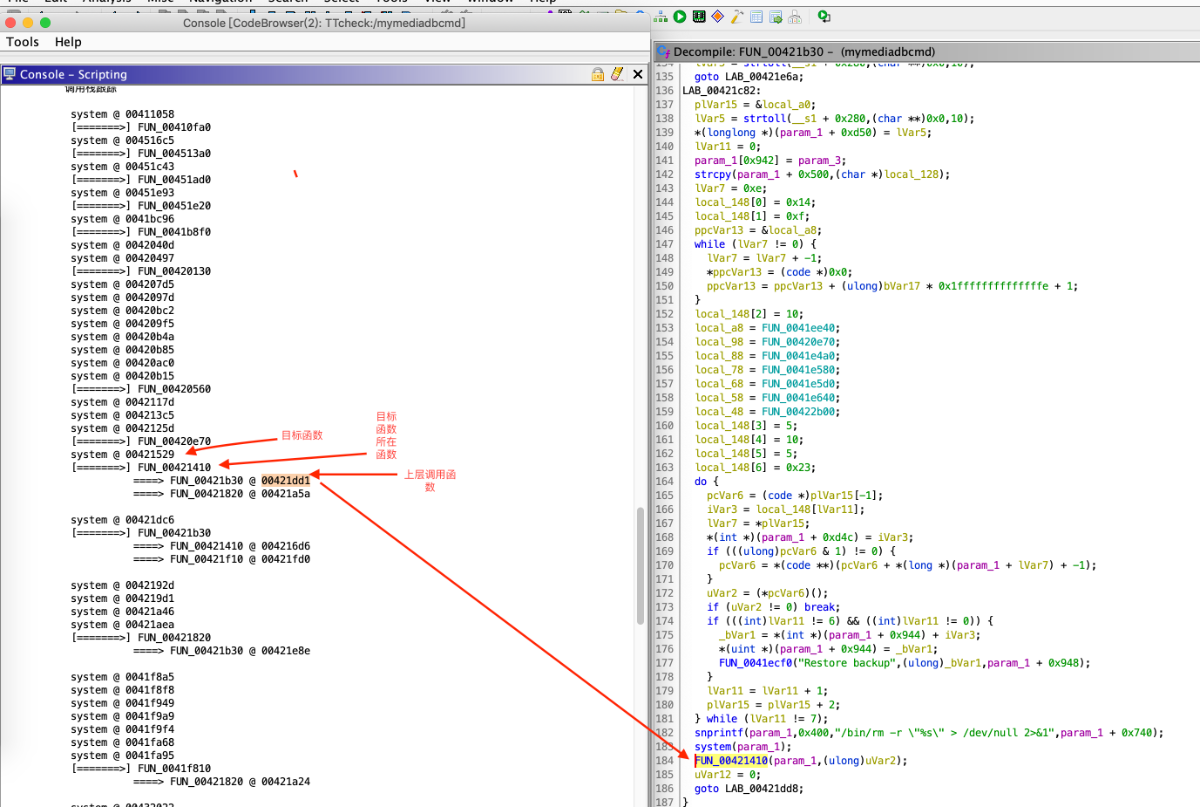Screen dimensions: 1200x807
Task: Click console line system @ 0041f8a5
Action: coord(122,677)
